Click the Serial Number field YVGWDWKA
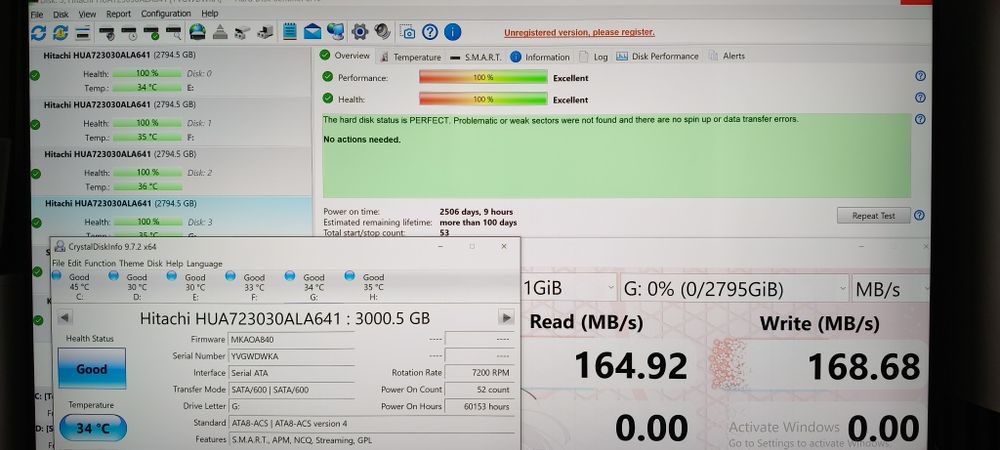 291,356
